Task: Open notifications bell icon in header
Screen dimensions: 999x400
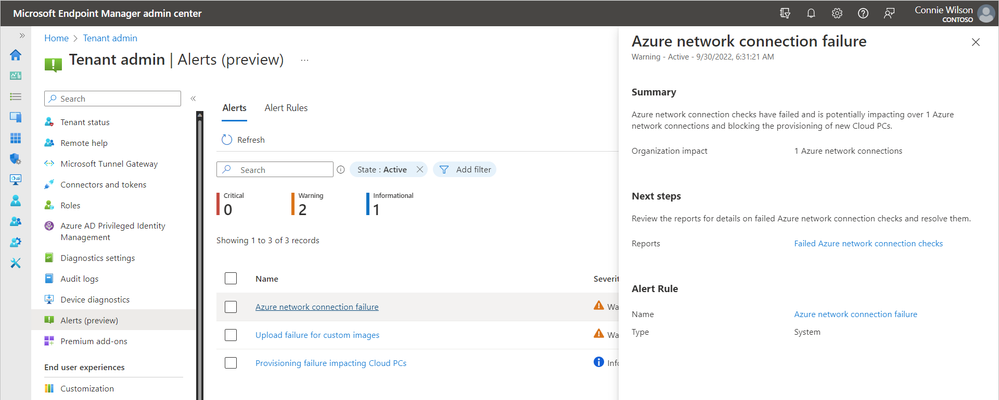Action: pos(812,13)
